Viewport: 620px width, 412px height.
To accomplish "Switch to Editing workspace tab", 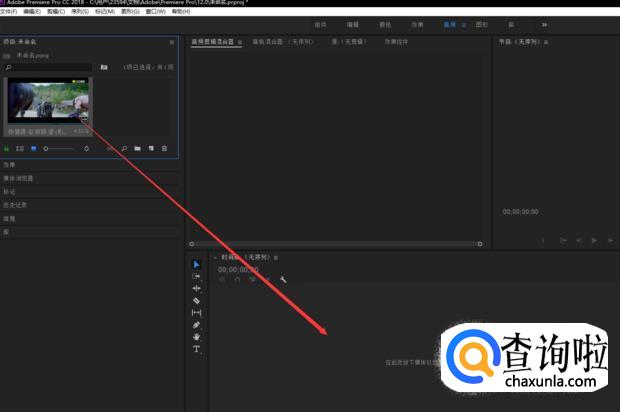I will coord(353,25).
